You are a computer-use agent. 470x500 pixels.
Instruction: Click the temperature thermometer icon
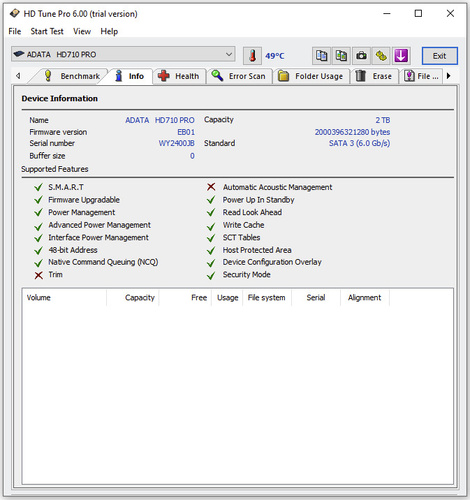coord(252,56)
